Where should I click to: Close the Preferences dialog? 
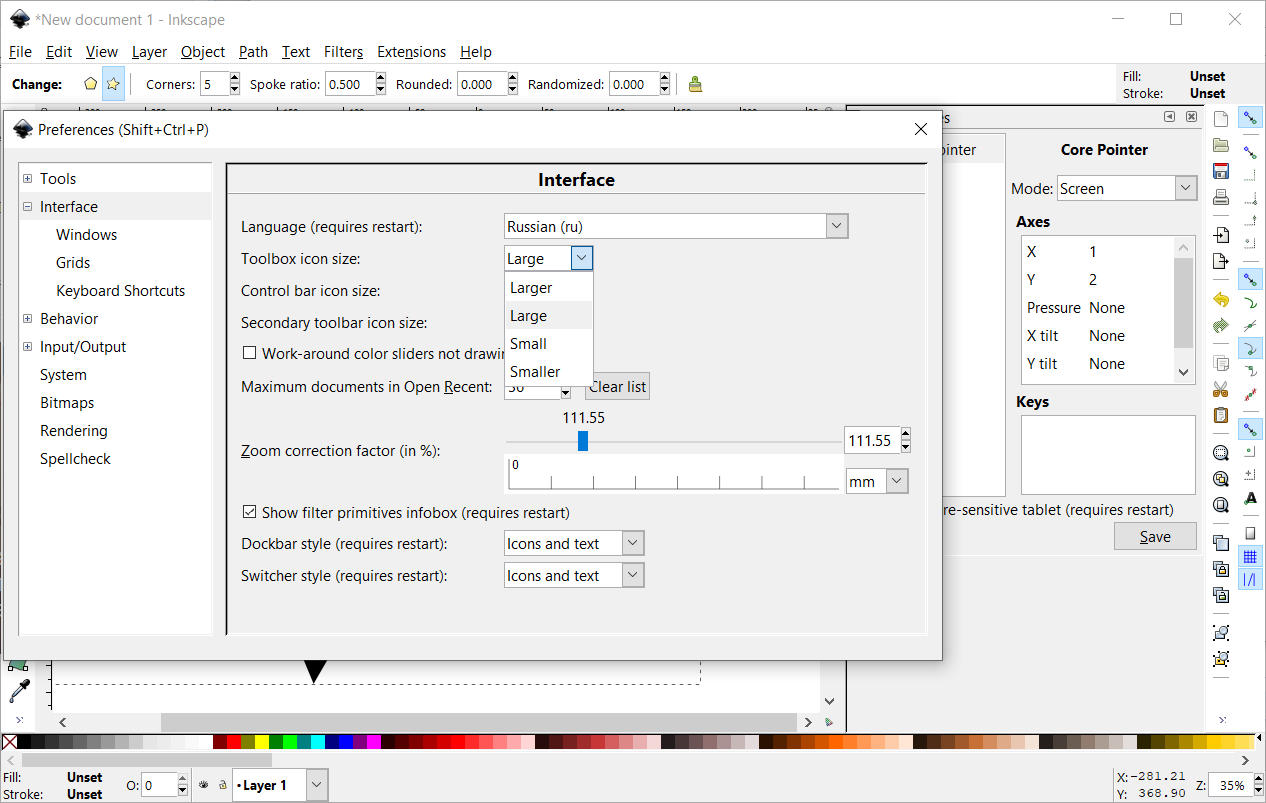(921, 129)
